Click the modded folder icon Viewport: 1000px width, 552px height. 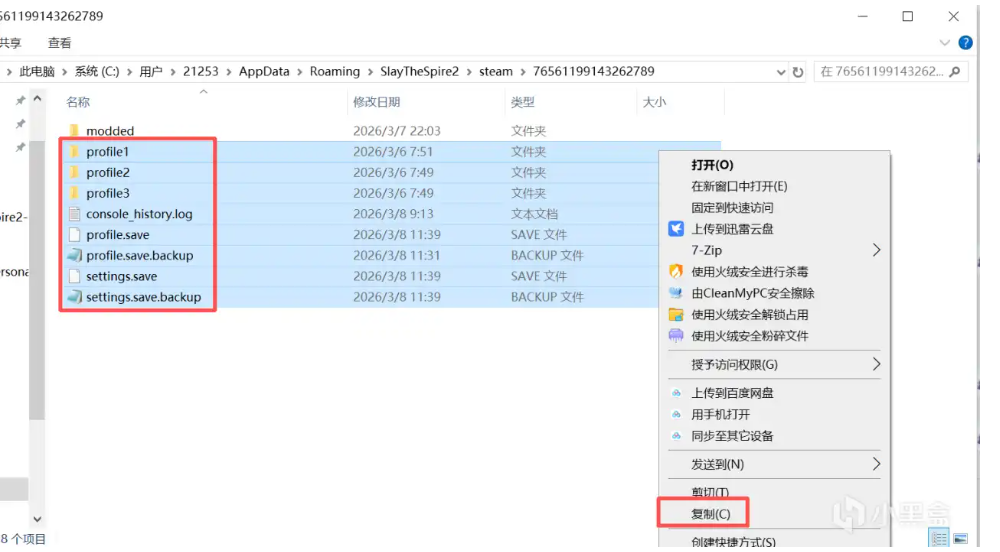(x=74, y=131)
